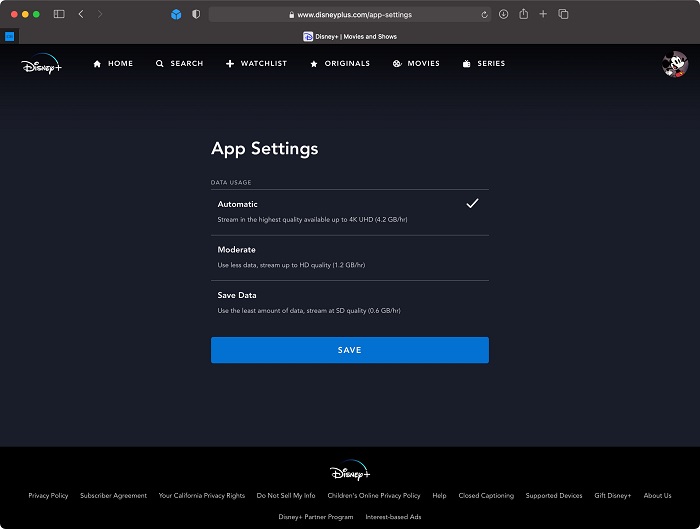Select Automatic data usage option

point(350,212)
